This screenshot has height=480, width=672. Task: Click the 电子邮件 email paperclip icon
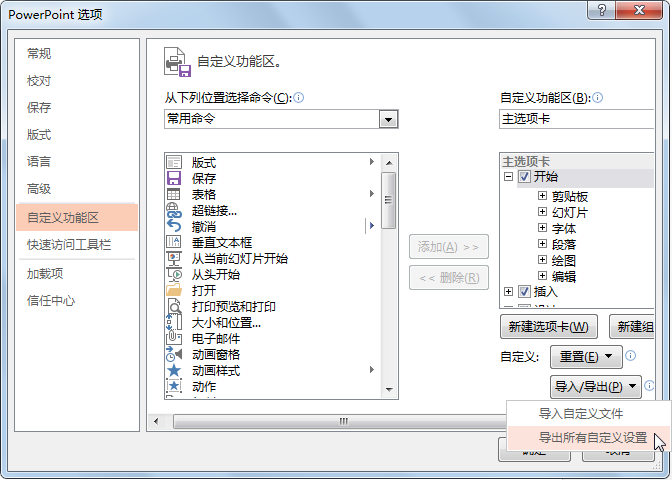(x=174, y=338)
